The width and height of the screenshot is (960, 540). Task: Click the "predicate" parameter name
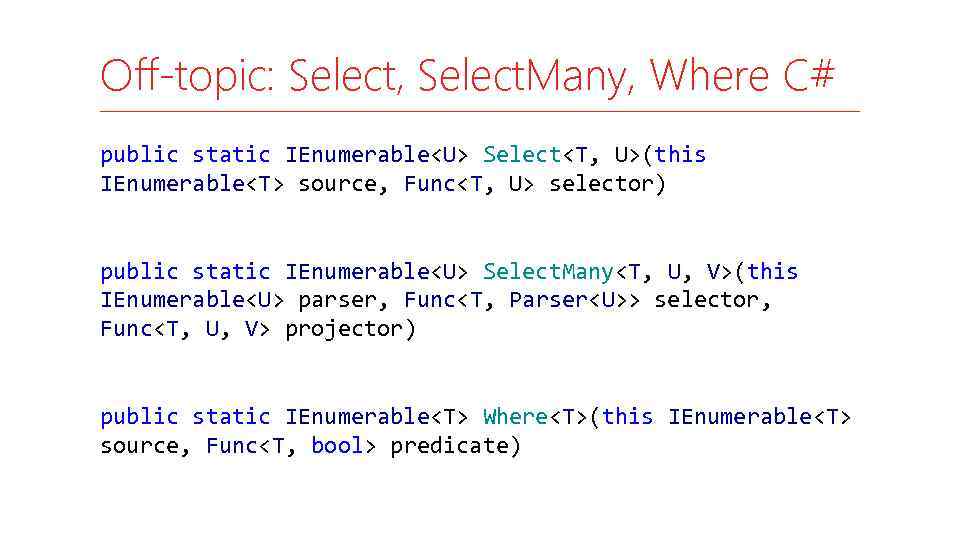pyautogui.click(x=455, y=446)
